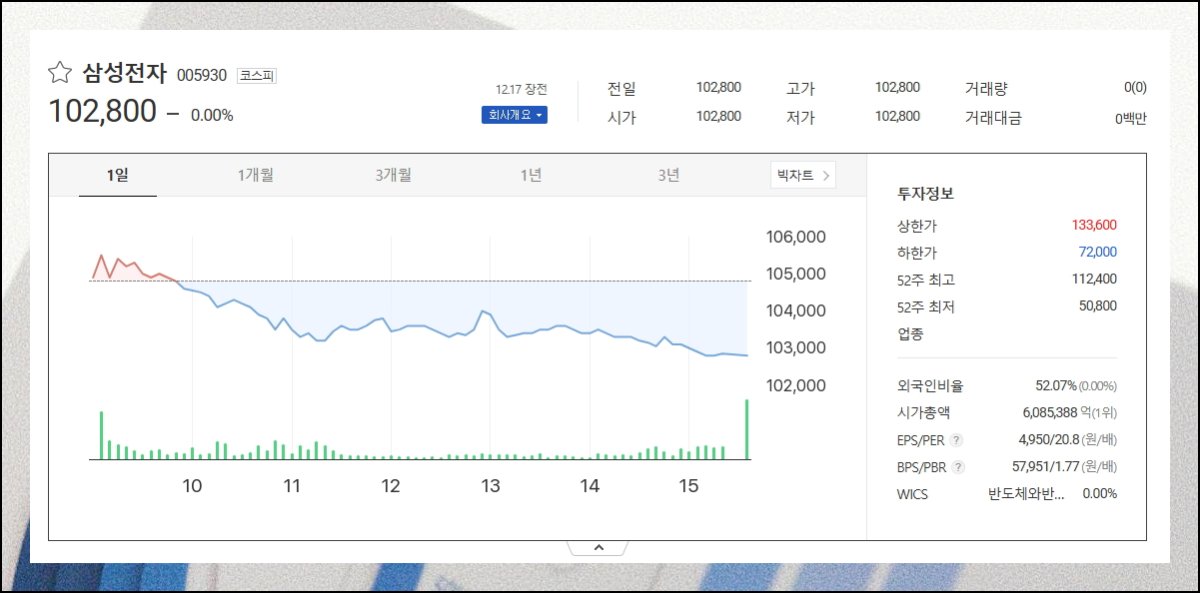Viewport: 1200px width, 593px height.
Task: Collapse chart panel with bottom chevron
Action: 598,547
